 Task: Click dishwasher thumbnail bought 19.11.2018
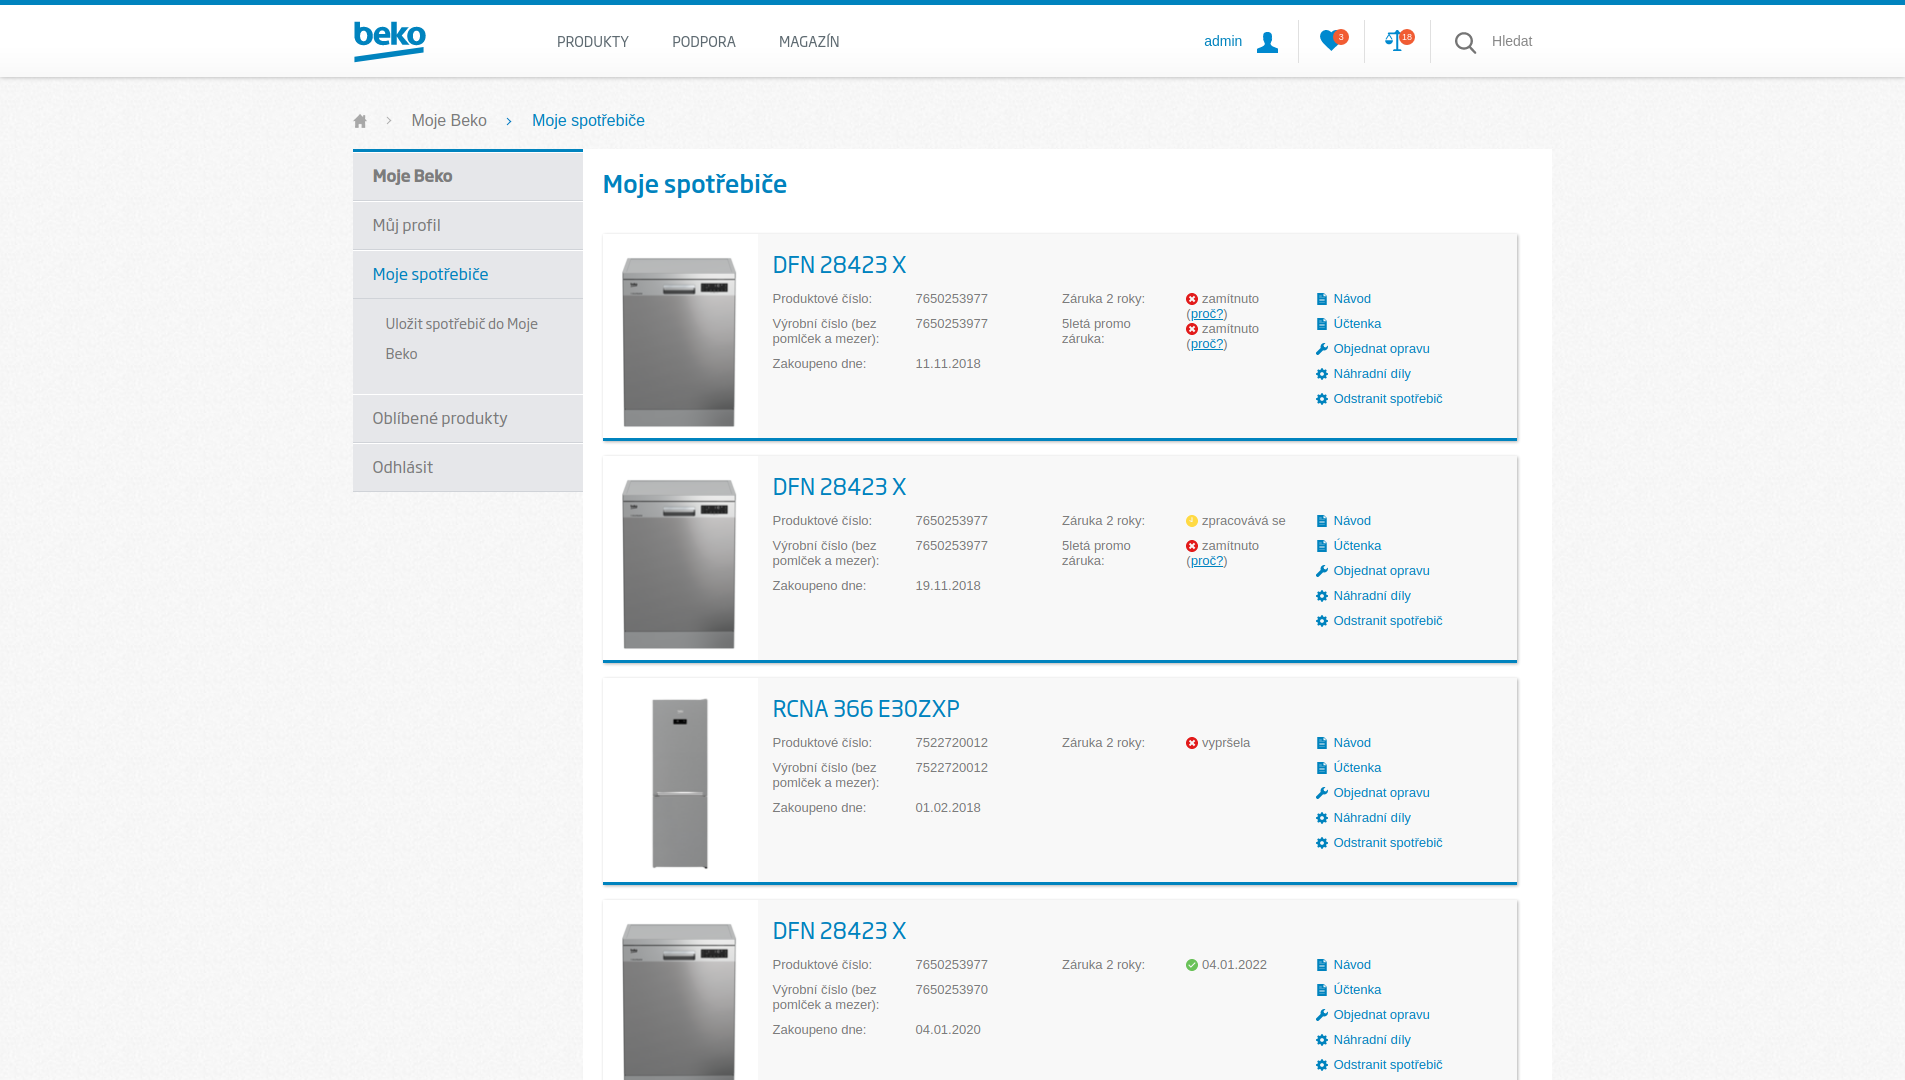[679, 563]
